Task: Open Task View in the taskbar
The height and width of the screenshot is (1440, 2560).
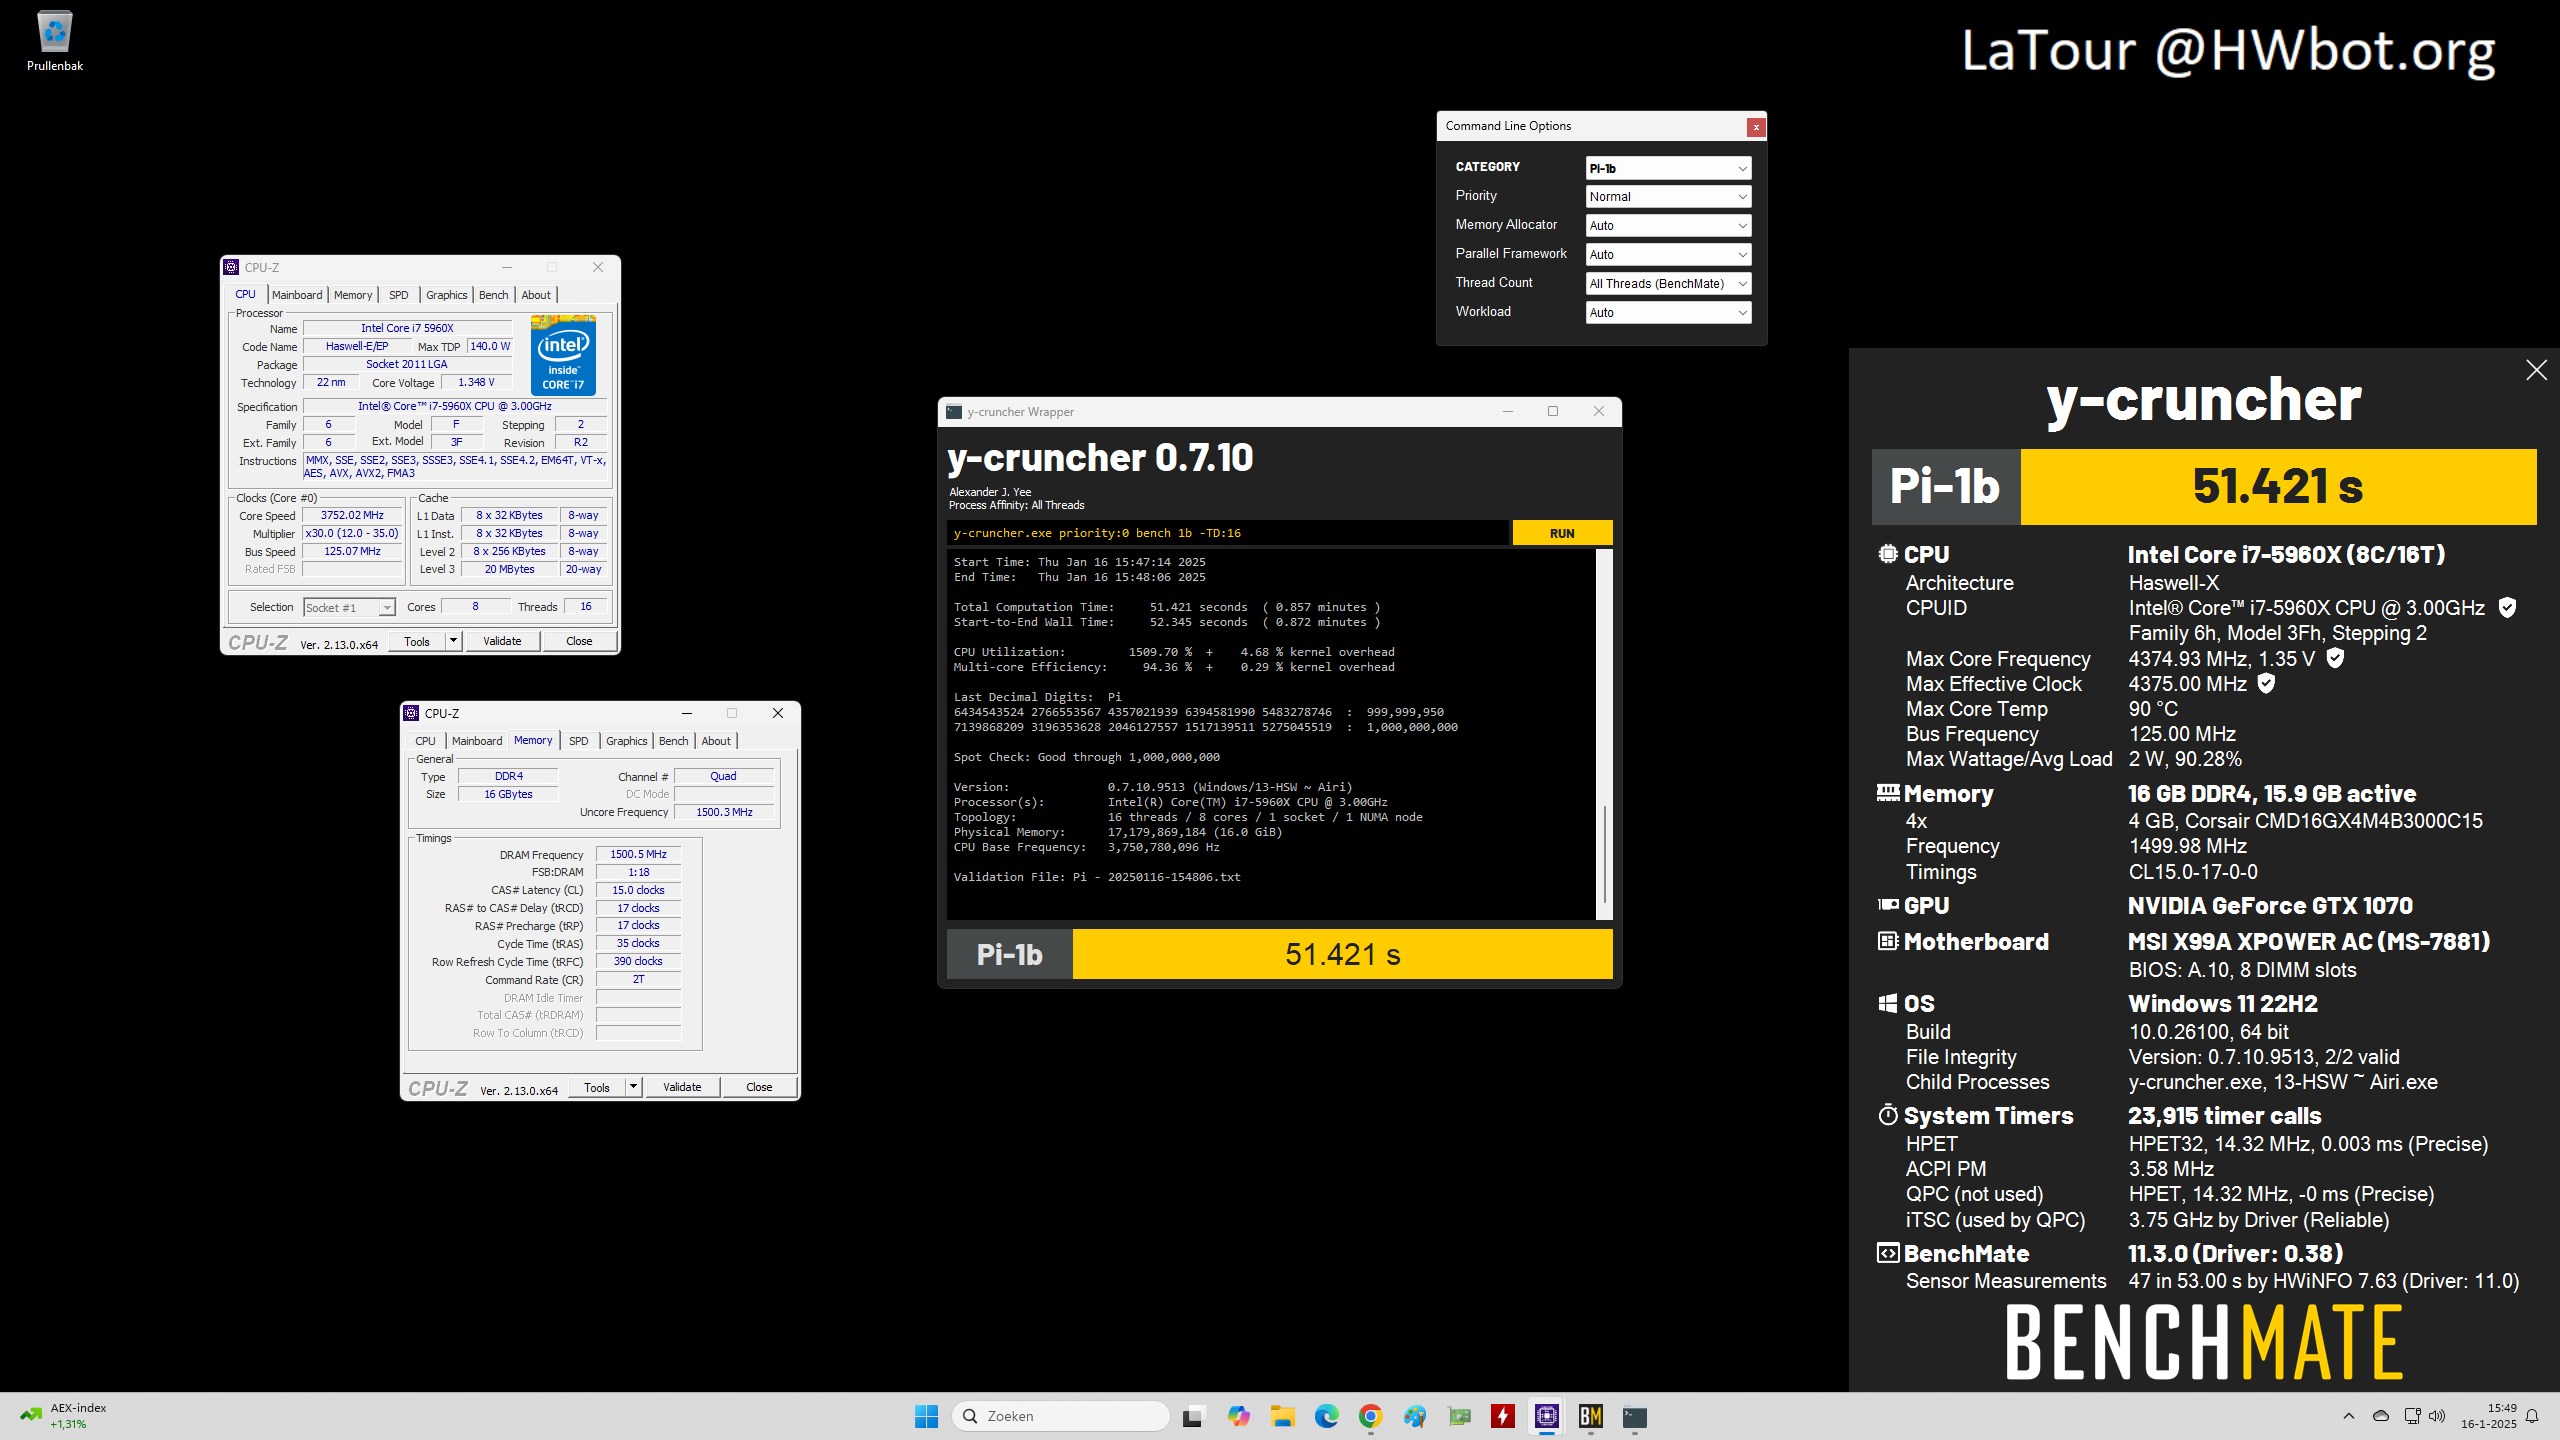Action: click(1192, 1416)
